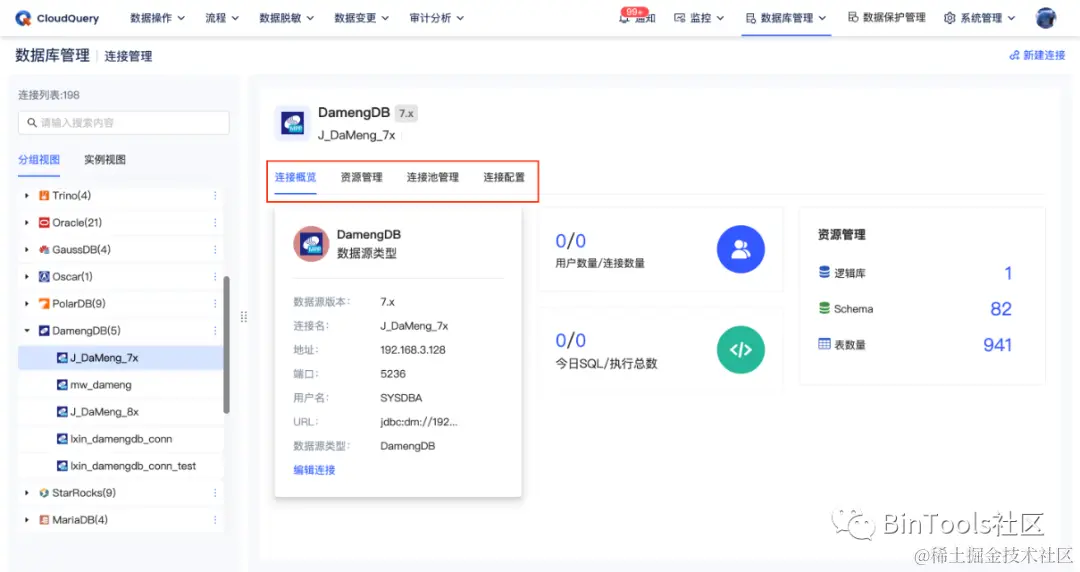Switch to the 连接概览 tab

(295, 177)
